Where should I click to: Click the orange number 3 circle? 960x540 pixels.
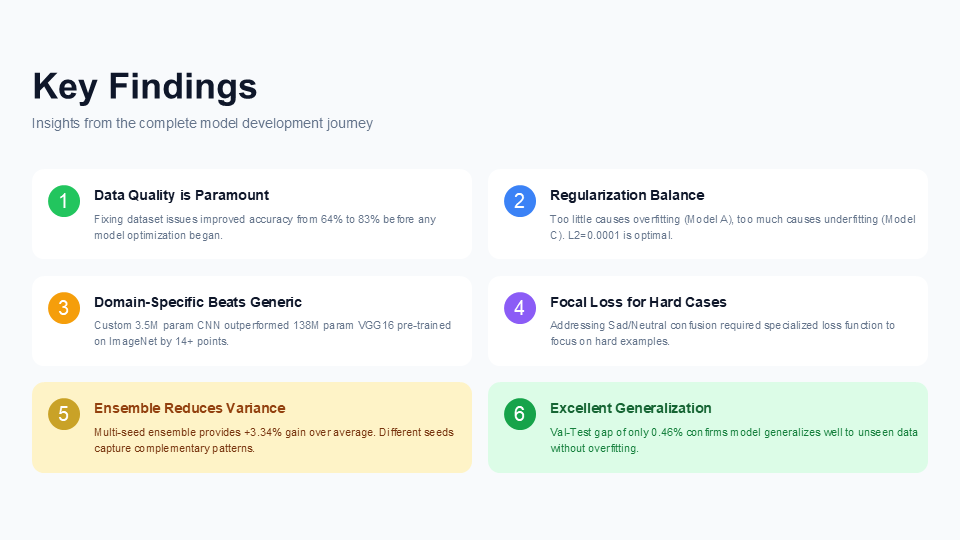[x=64, y=307]
